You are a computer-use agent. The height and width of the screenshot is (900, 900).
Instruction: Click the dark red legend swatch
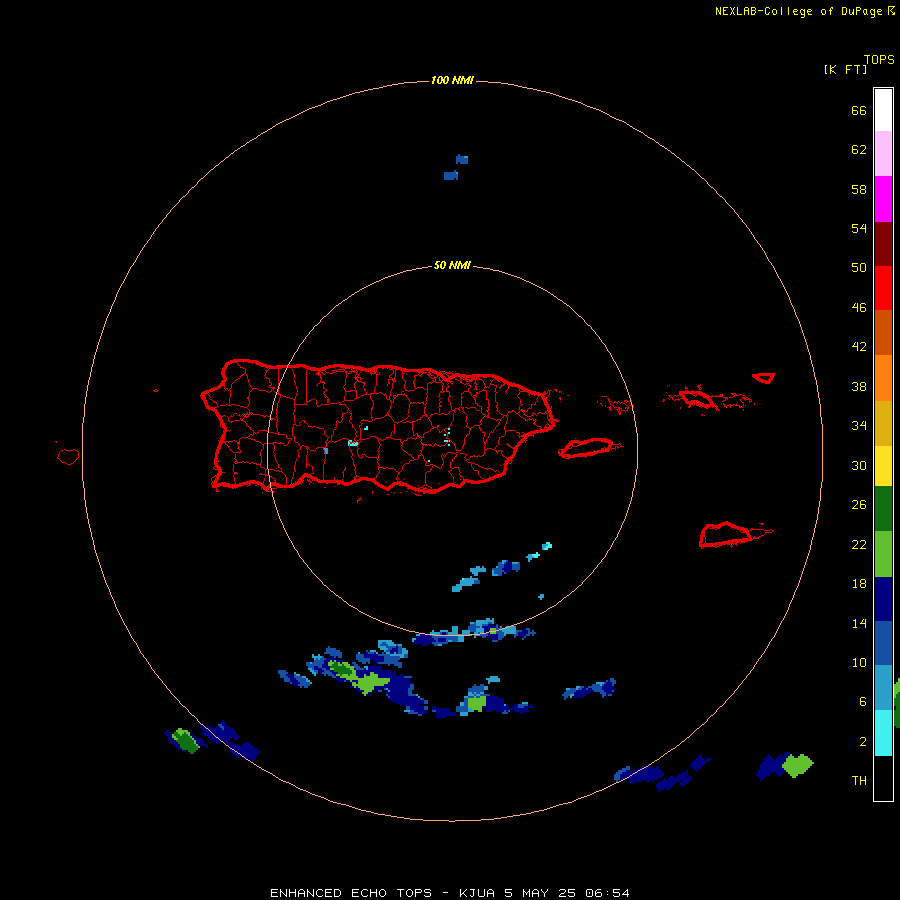(883, 244)
